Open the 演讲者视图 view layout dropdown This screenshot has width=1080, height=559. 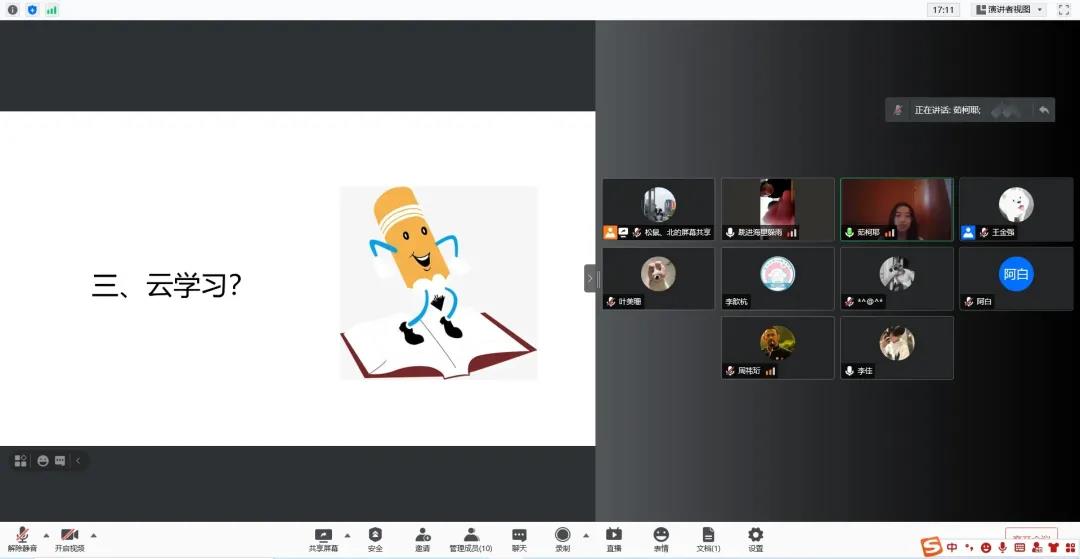click(x=1009, y=10)
